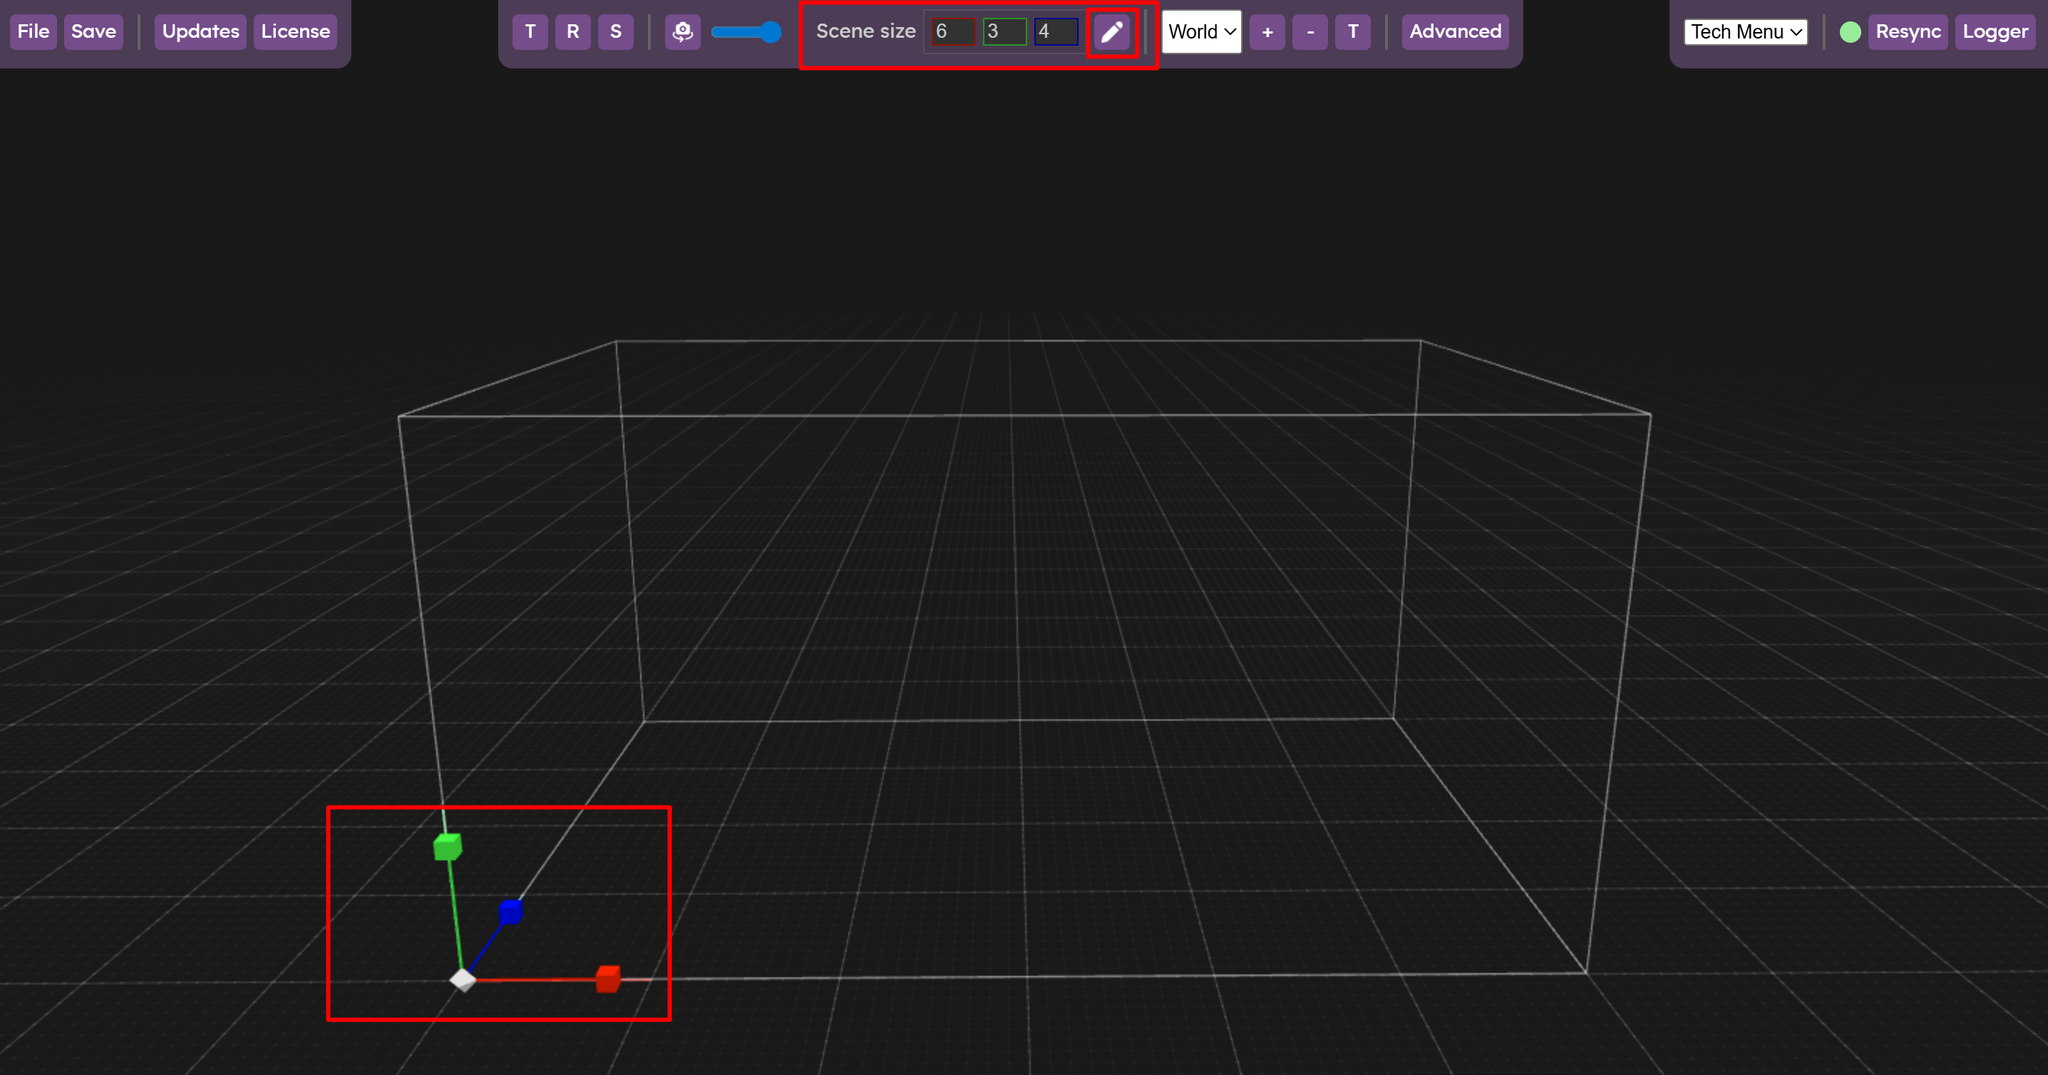Screen dimensions: 2048x1075
Task: Expand the Tech Menu dropdown
Action: (1746, 32)
